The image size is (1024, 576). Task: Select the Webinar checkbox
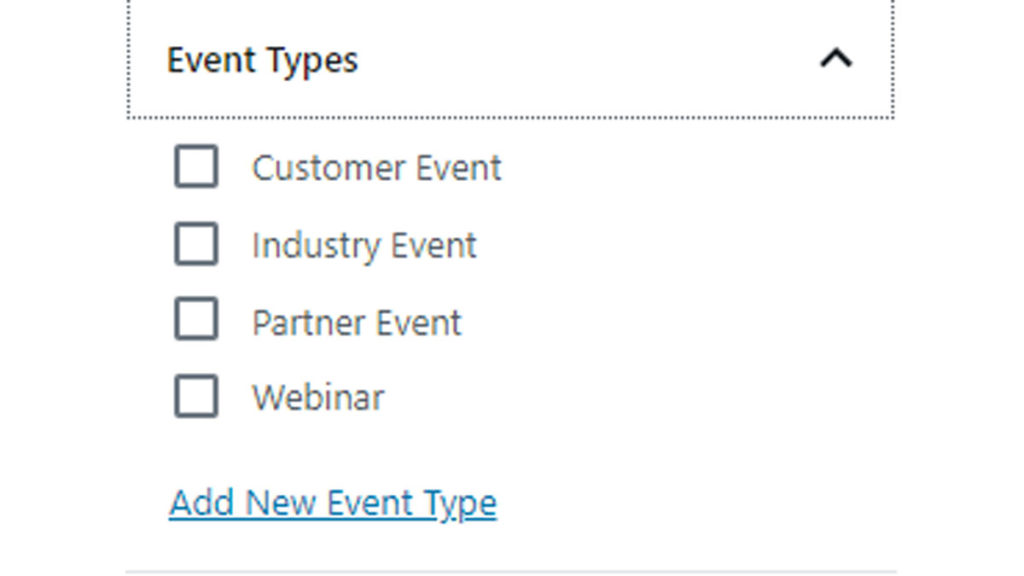click(196, 397)
